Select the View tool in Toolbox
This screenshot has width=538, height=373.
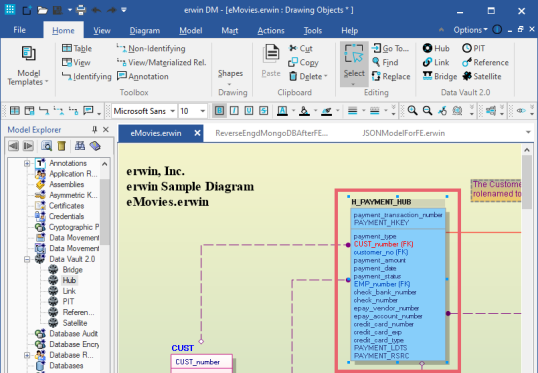pos(76,62)
